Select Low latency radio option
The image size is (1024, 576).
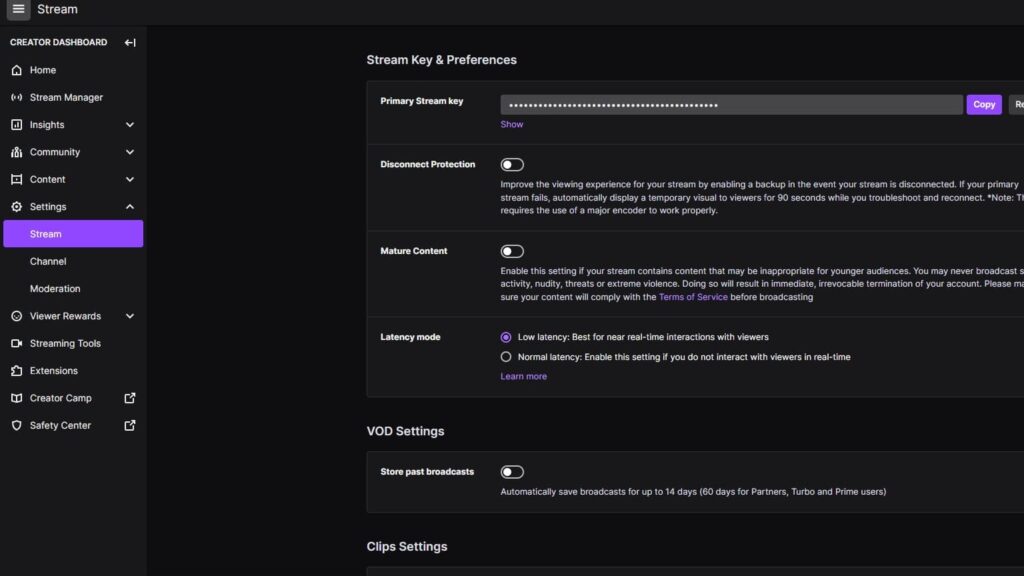[506, 338]
